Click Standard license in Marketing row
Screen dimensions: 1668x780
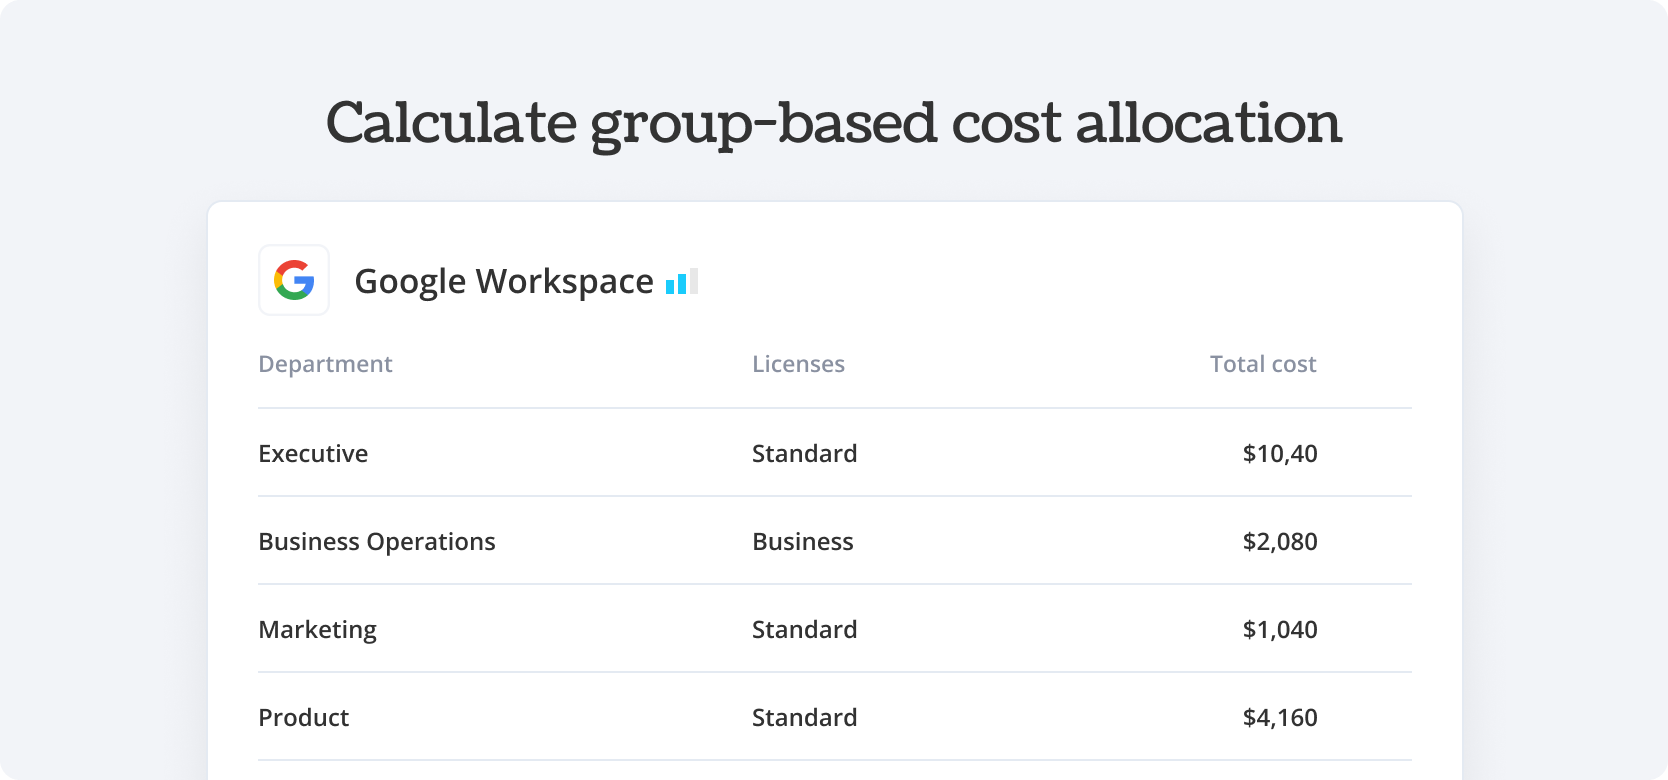tap(804, 630)
